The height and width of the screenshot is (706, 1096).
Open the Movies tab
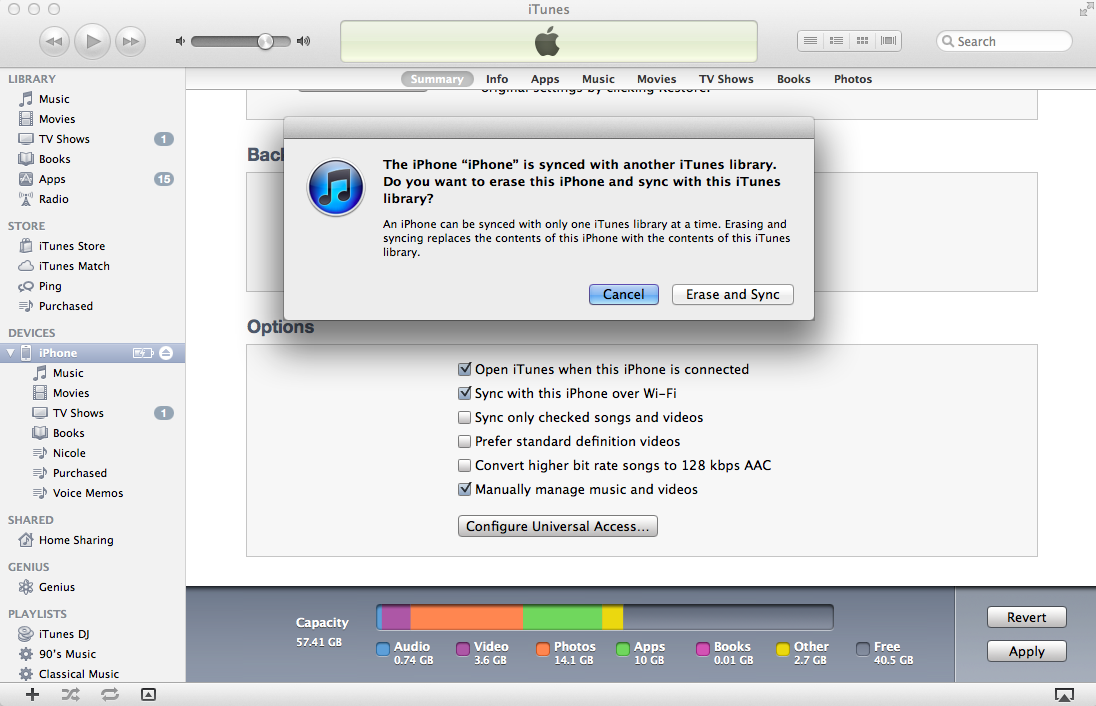point(656,79)
